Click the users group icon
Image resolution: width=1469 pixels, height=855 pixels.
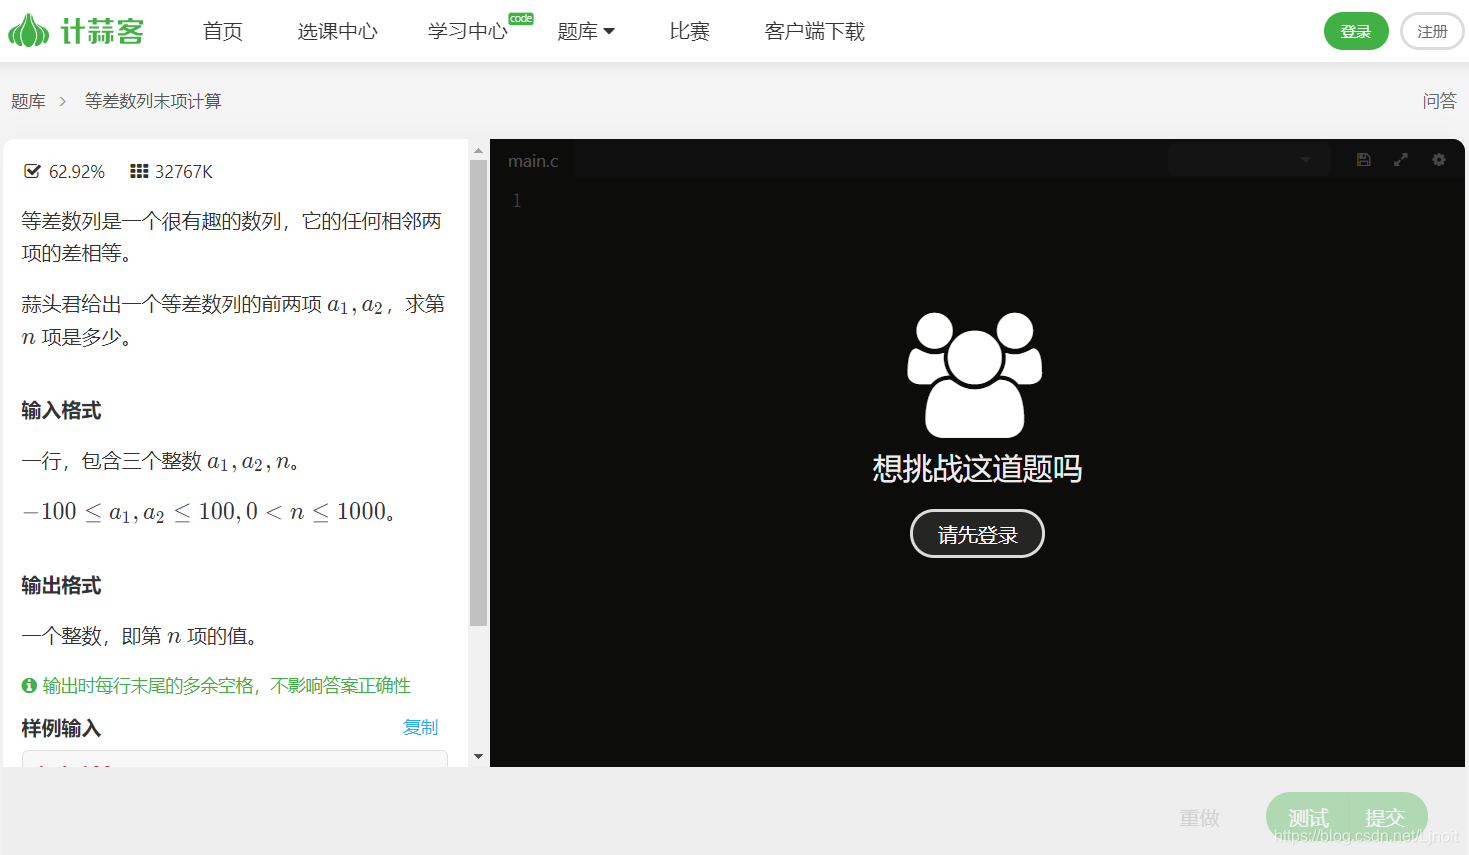tap(975, 375)
